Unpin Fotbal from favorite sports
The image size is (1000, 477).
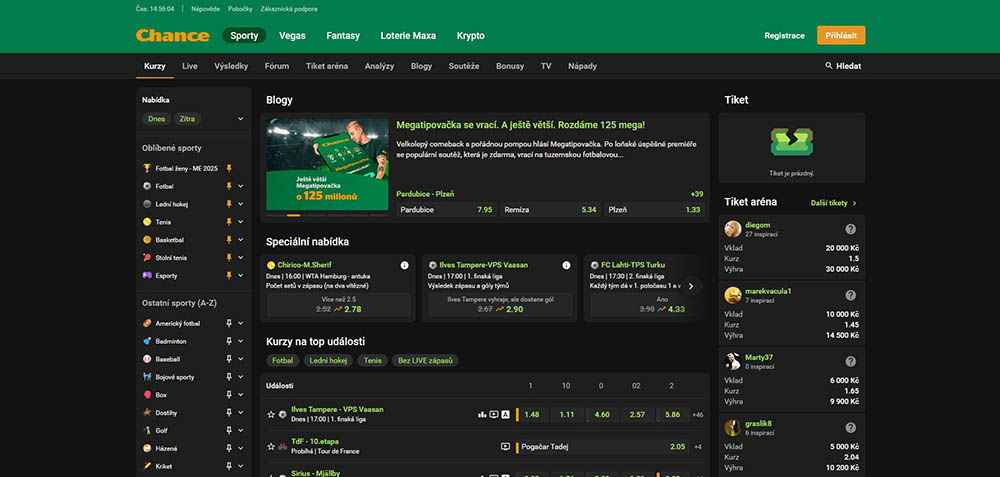(x=228, y=186)
